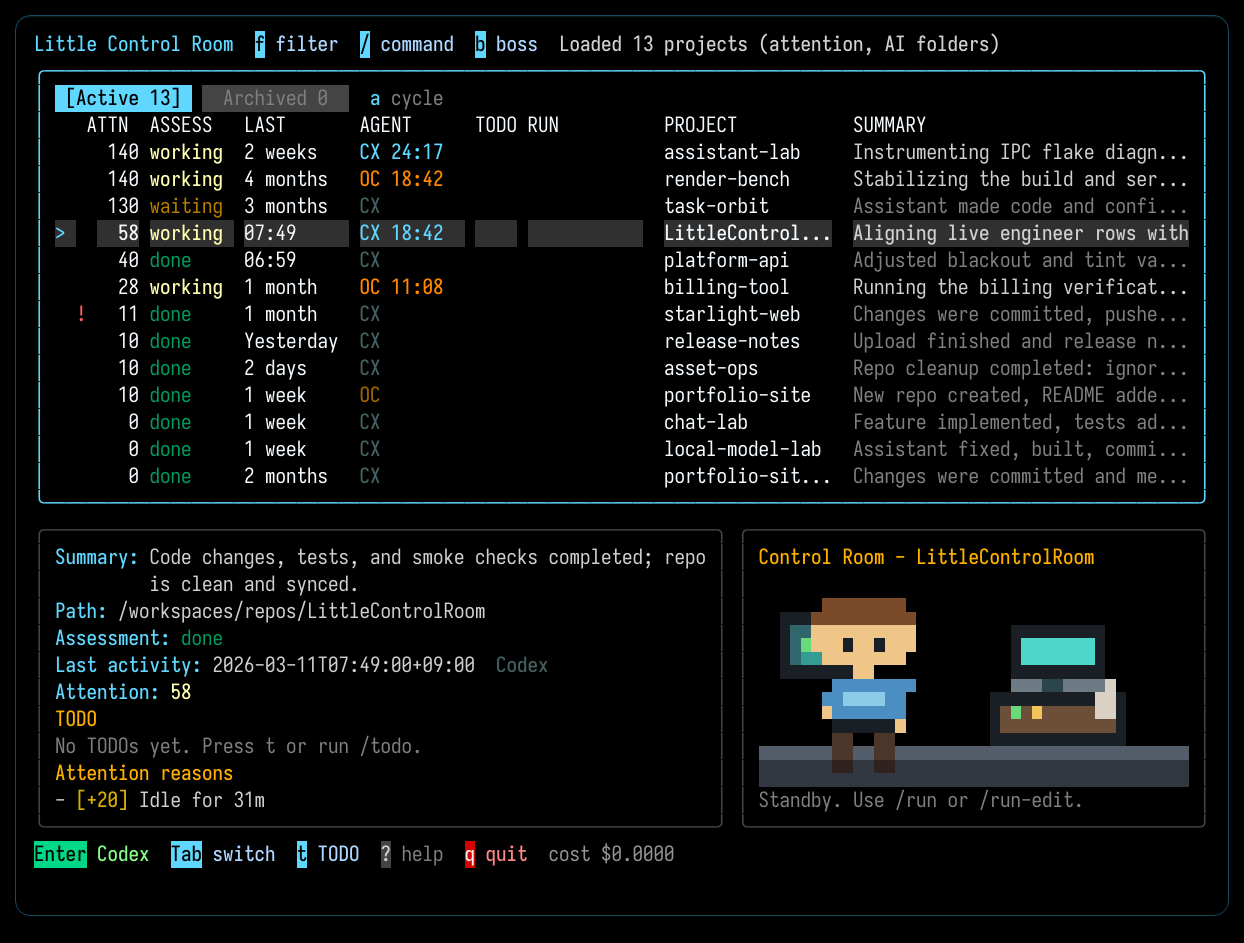Click the green Enter key badge

pyautogui.click(x=60, y=854)
